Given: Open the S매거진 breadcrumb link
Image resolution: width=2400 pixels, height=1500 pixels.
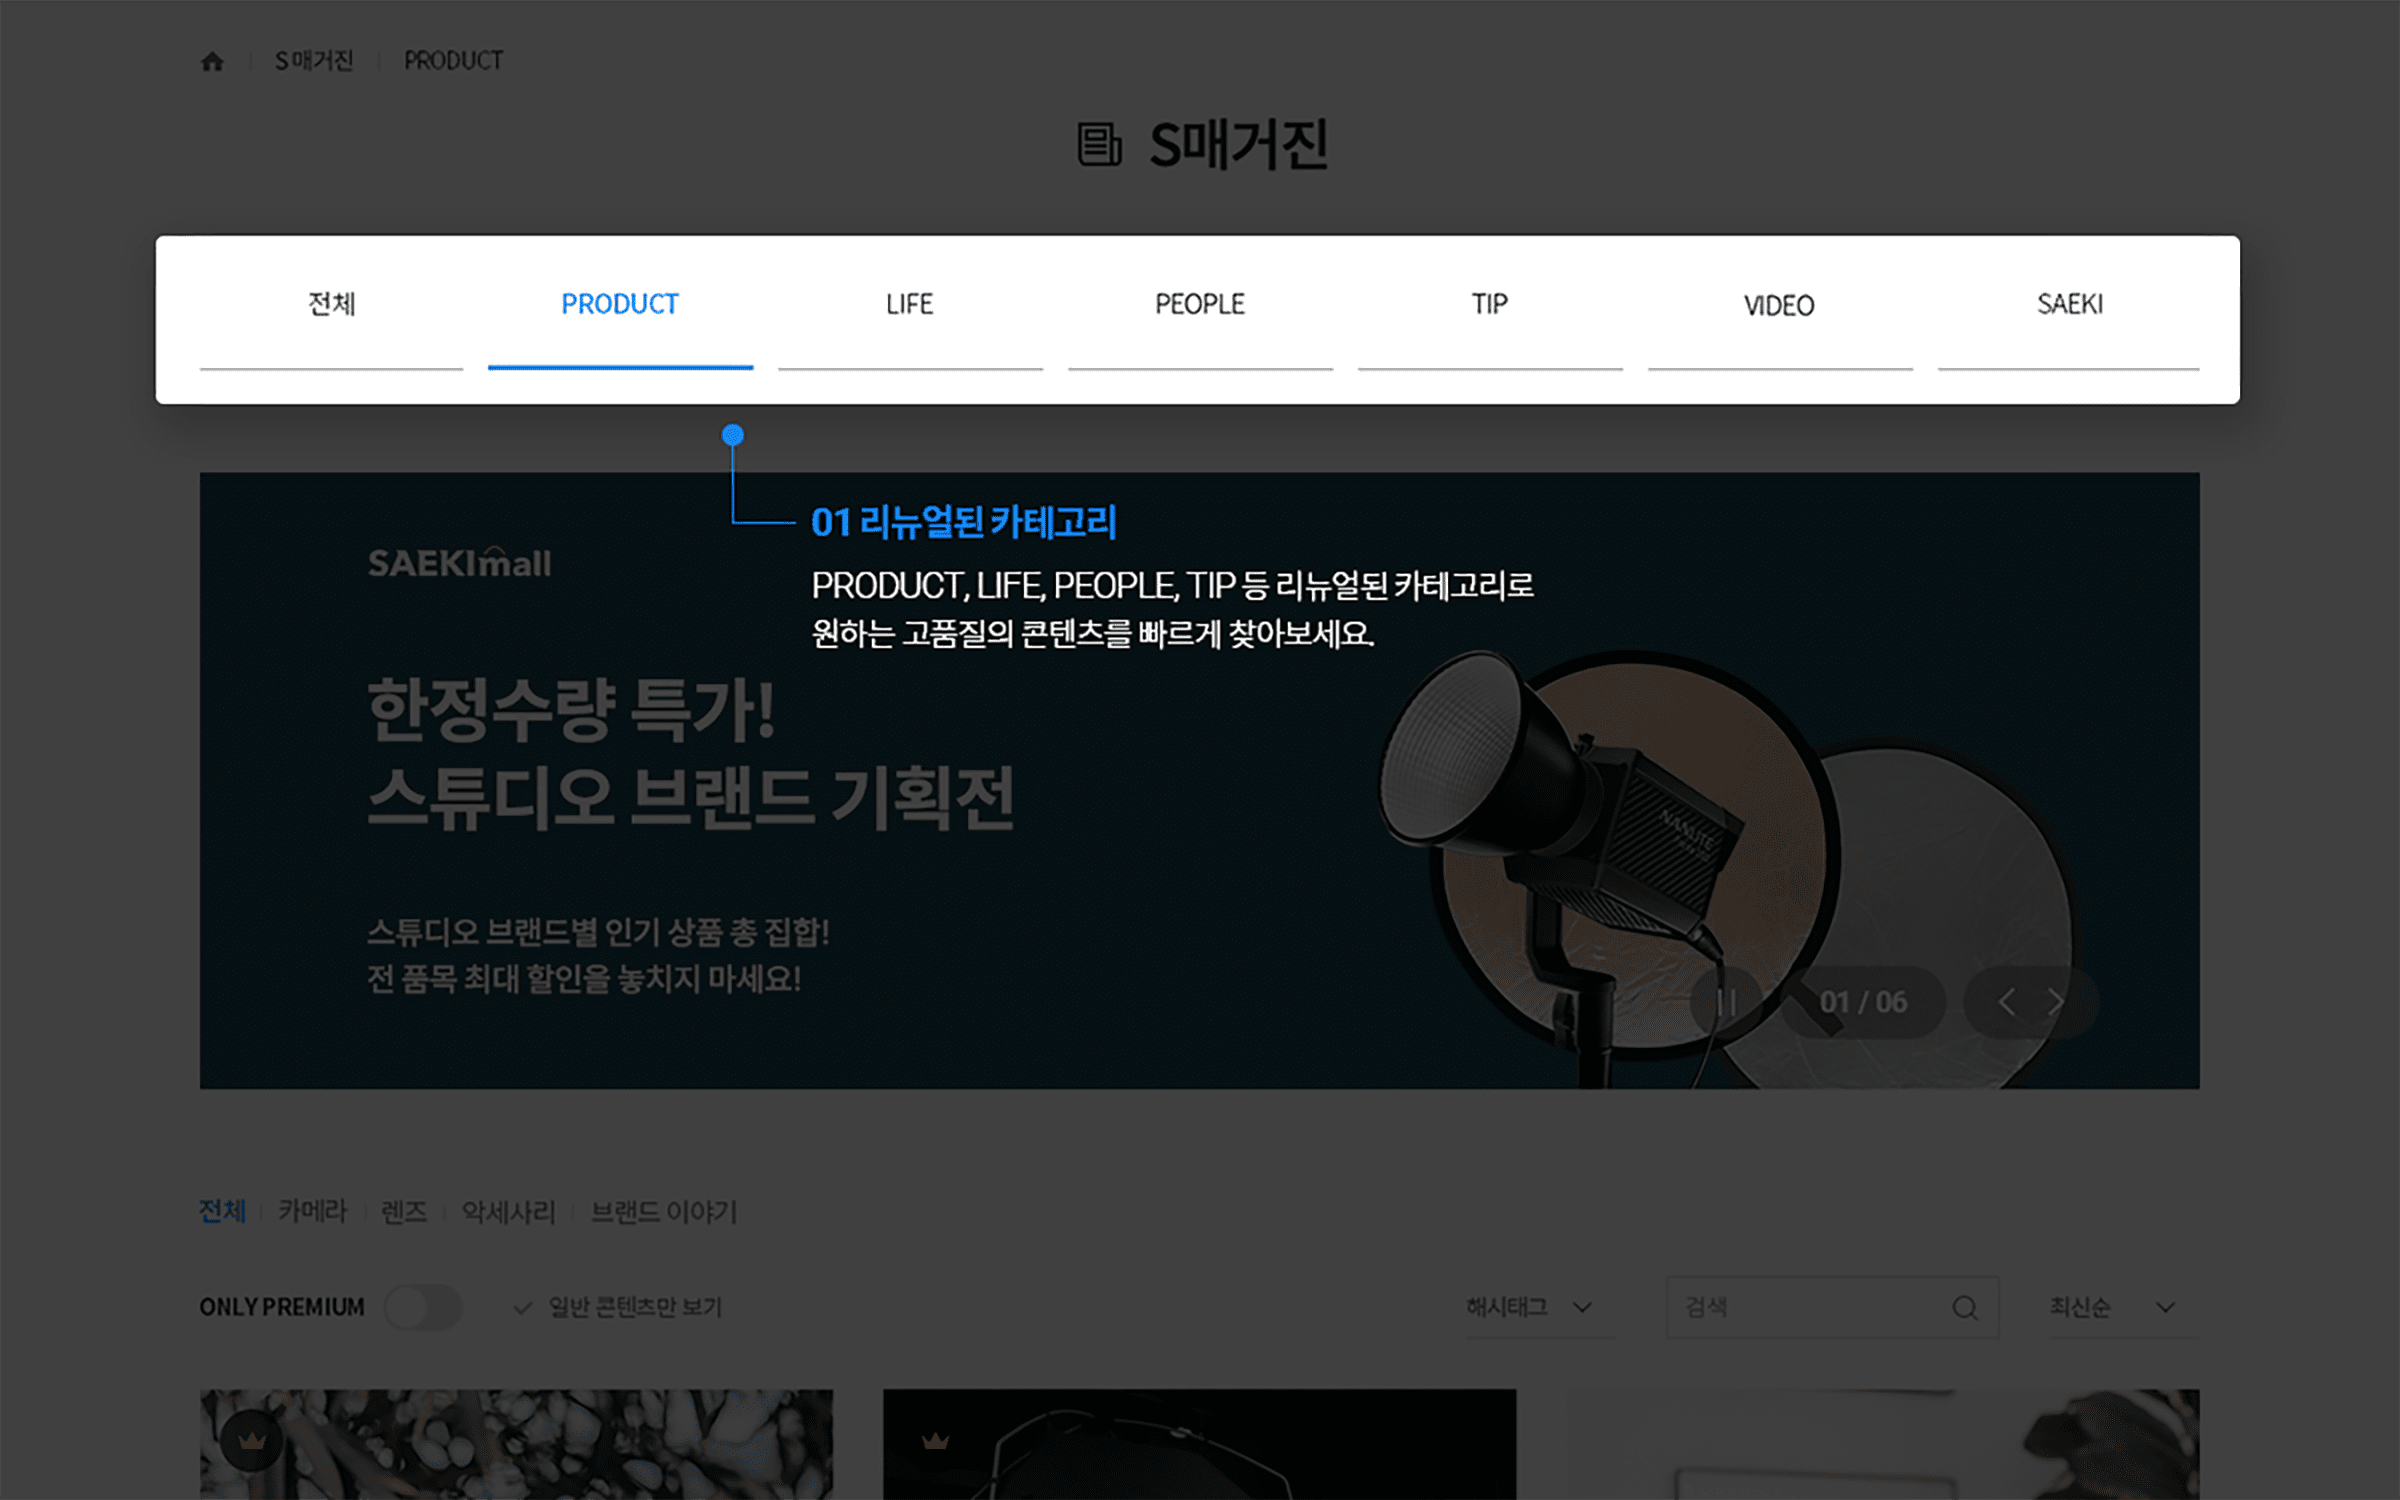Looking at the screenshot, I should click(314, 62).
